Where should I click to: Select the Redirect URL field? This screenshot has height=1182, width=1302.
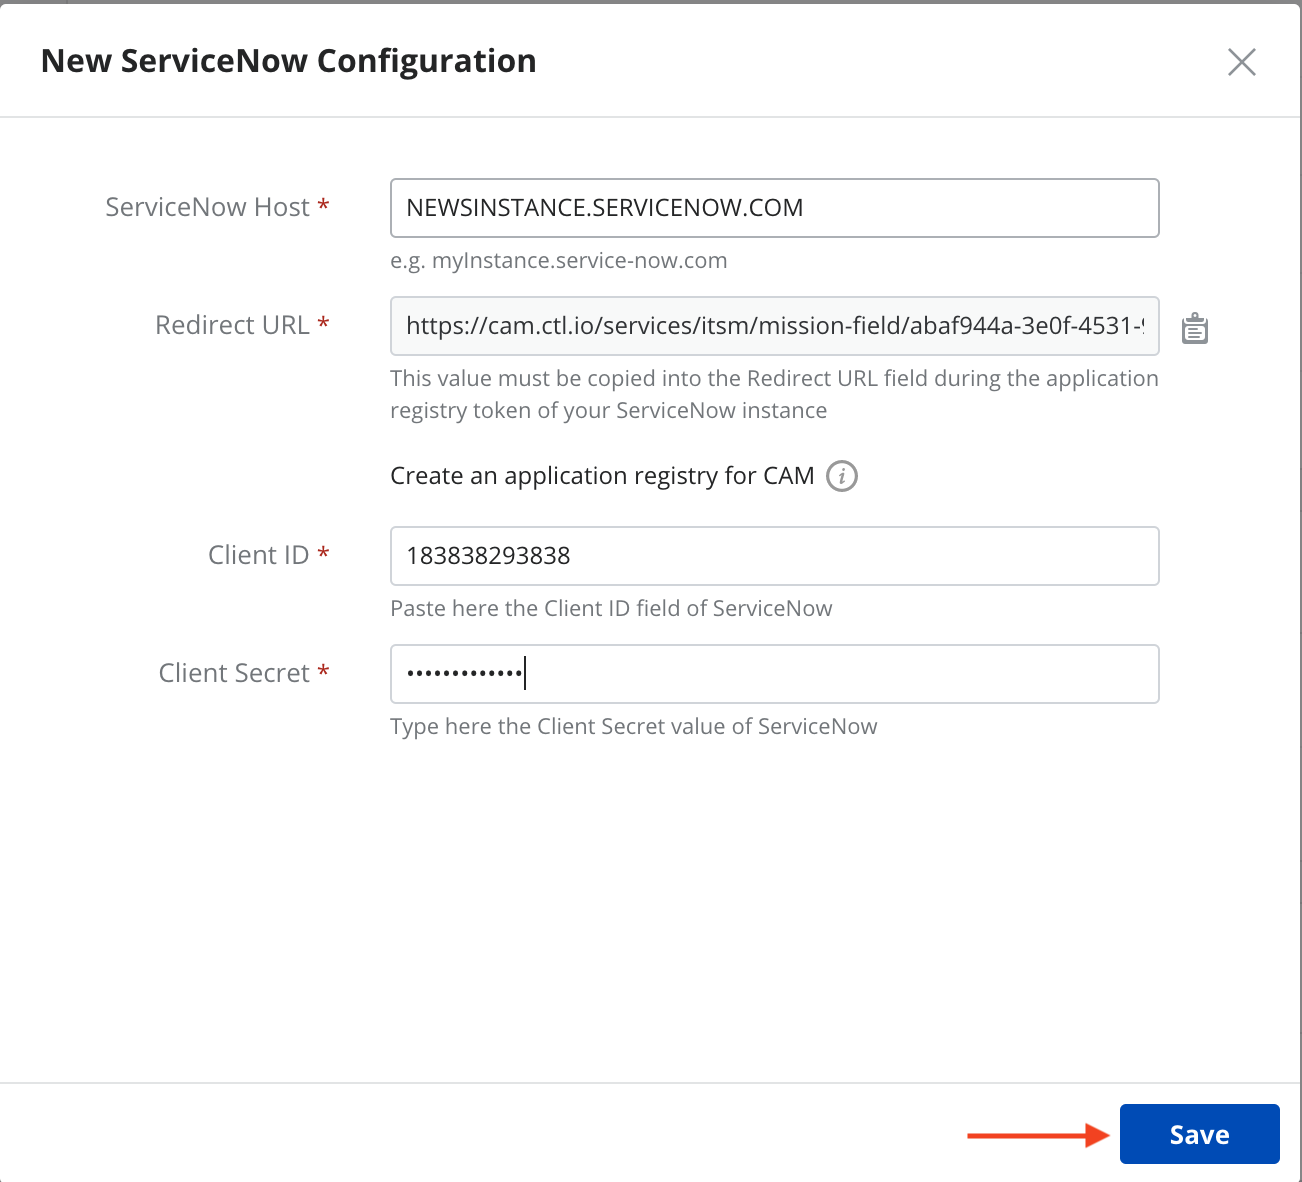coord(775,326)
